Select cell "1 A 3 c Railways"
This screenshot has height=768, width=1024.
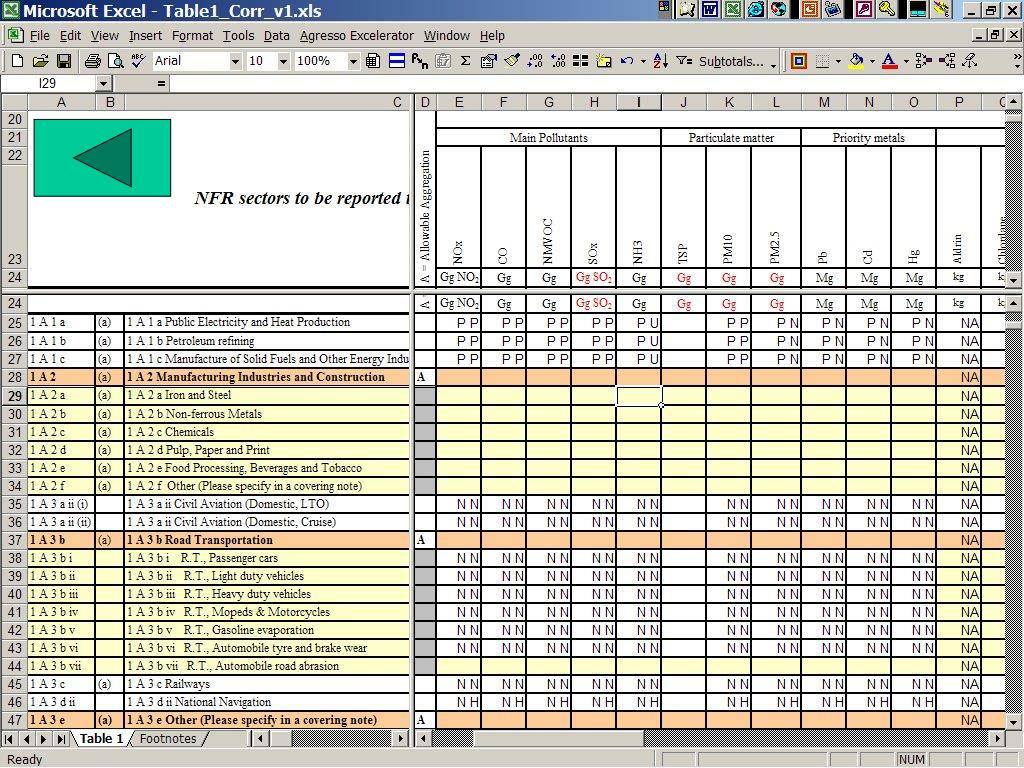point(267,684)
